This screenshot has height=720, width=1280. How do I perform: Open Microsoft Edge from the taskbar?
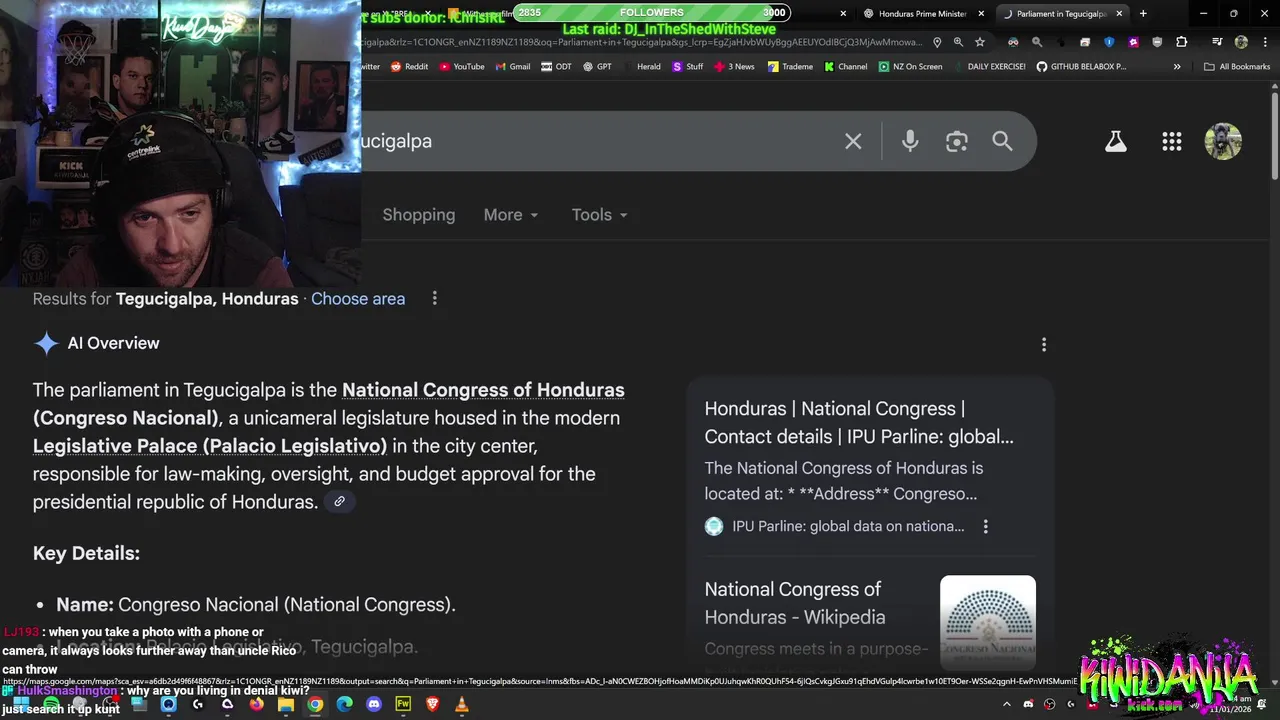pyautogui.click(x=345, y=704)
